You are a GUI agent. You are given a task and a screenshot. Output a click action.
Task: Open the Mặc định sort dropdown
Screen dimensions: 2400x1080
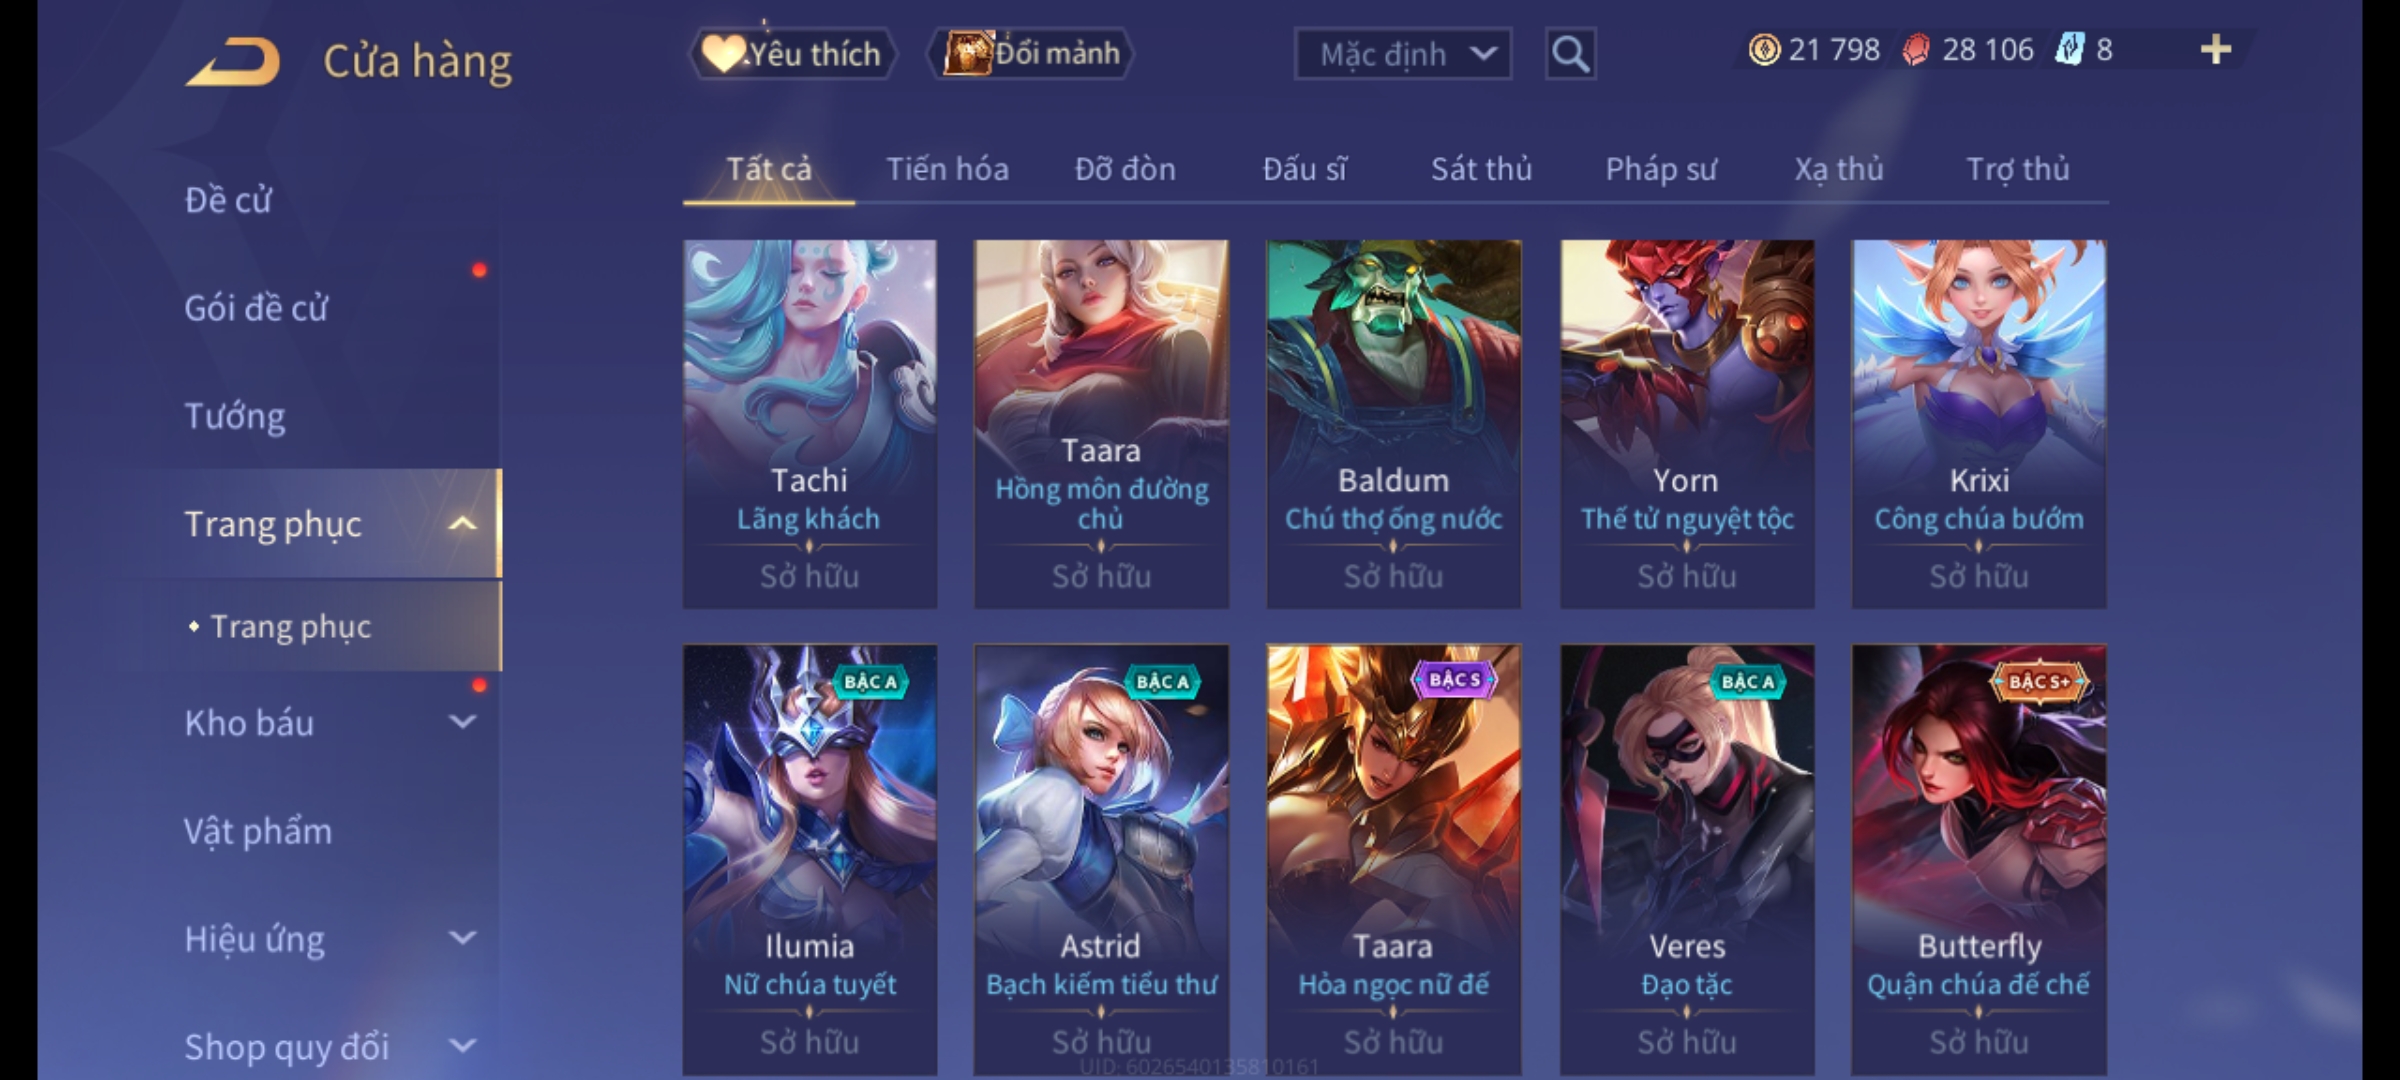[1402, 54]
